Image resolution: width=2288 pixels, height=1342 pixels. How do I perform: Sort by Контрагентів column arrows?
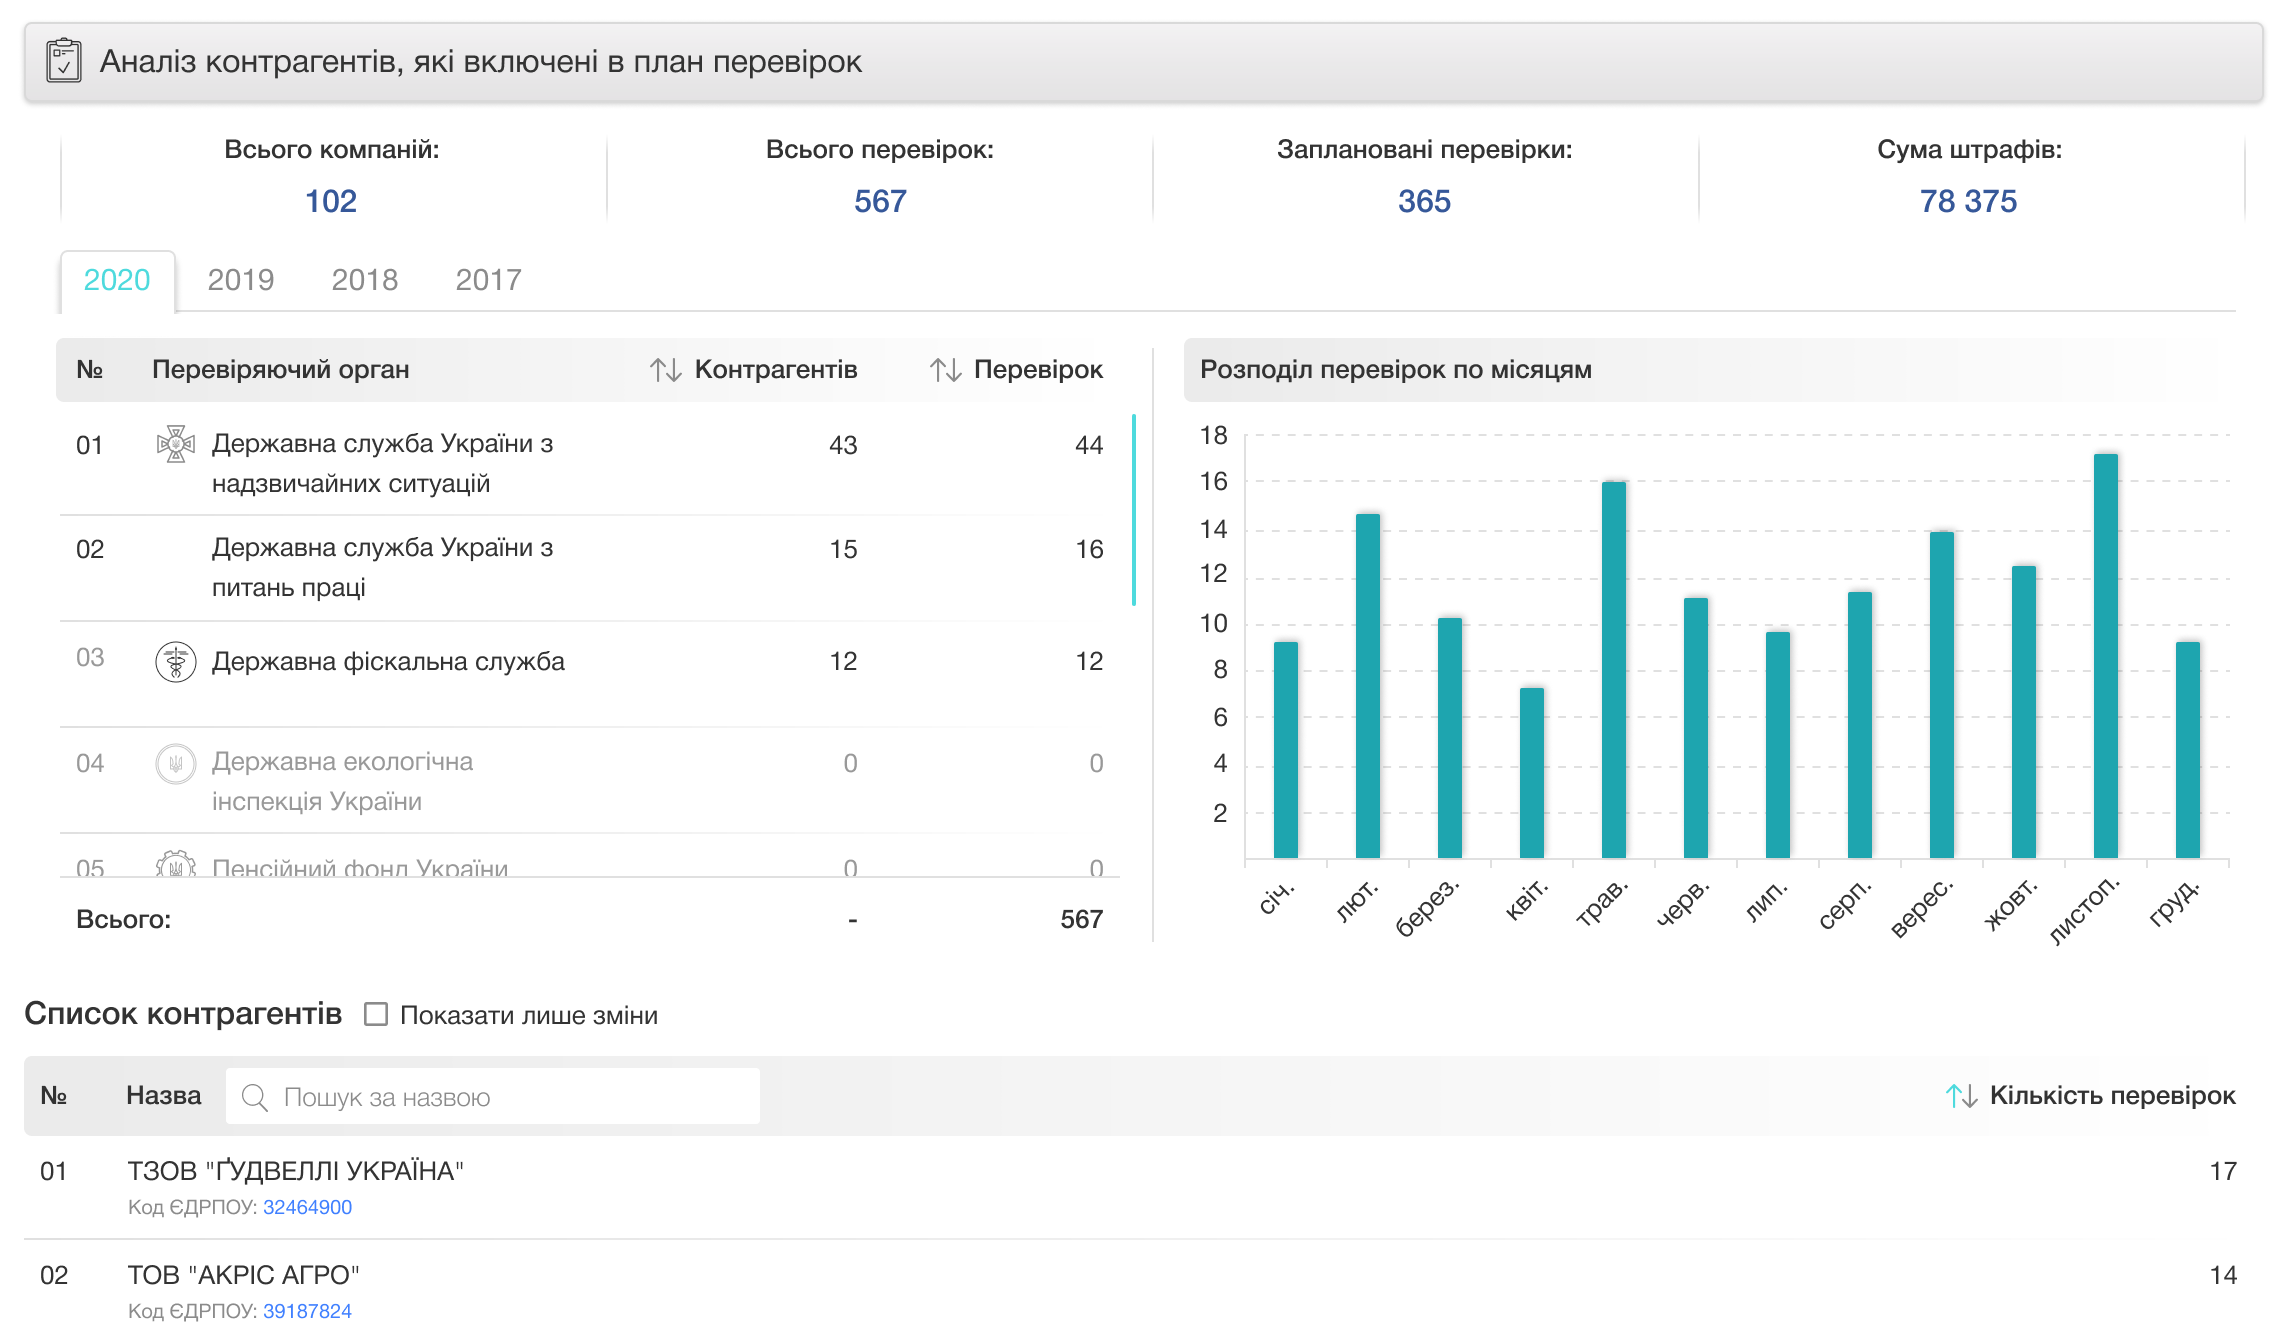click(x=666, y=370)
